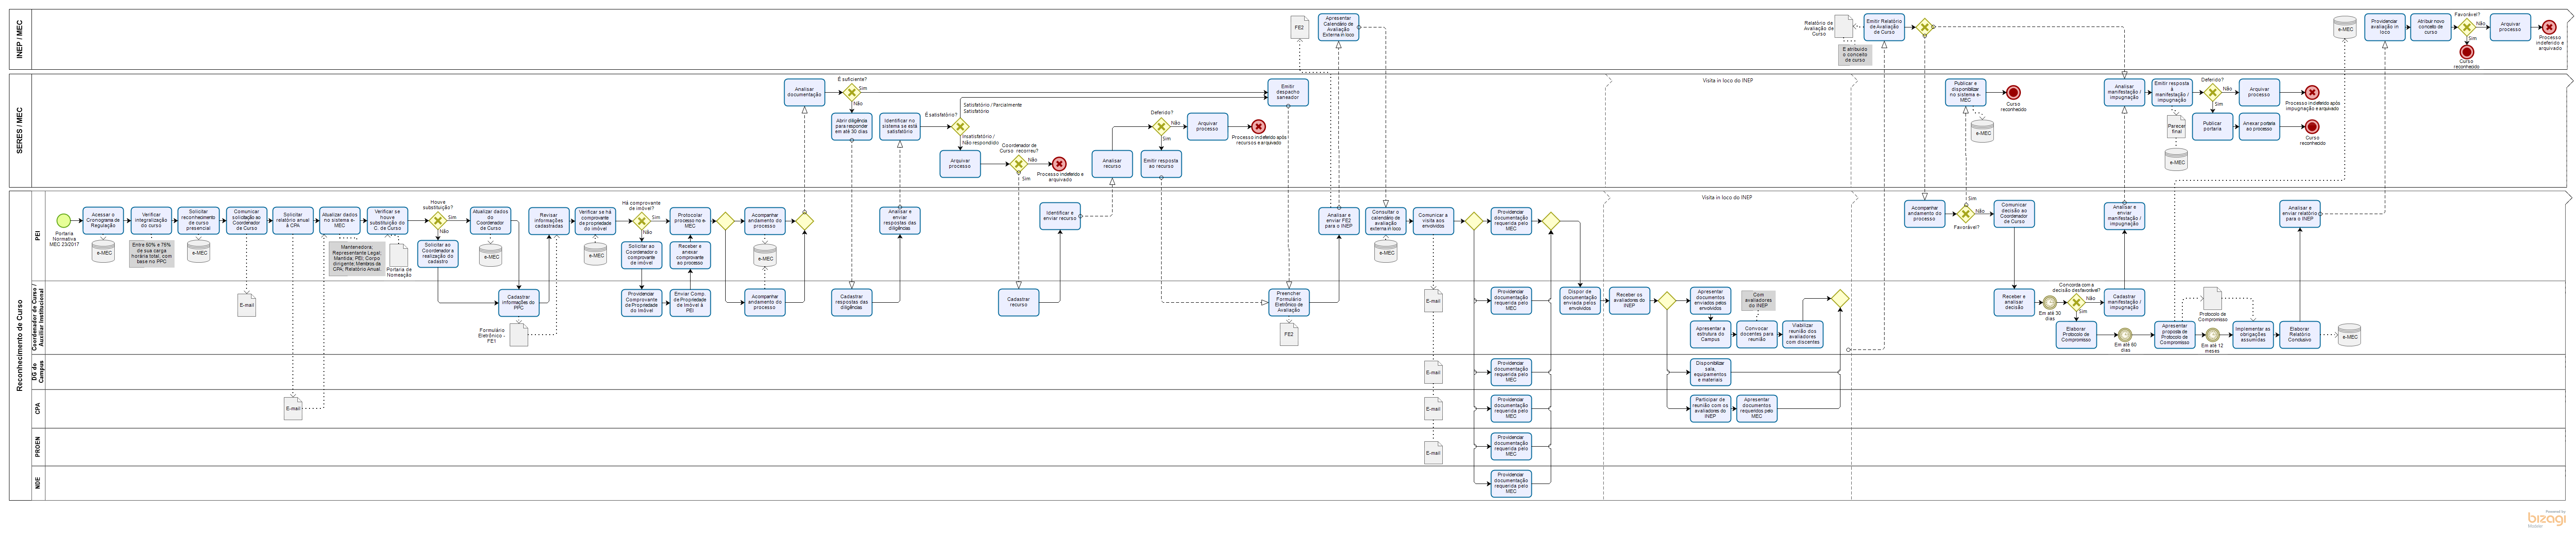The image size is (2576, 542).
Task: Click the Portaria de Nomeação document icon
Action: pyautogui.click(x=398, y=255)
